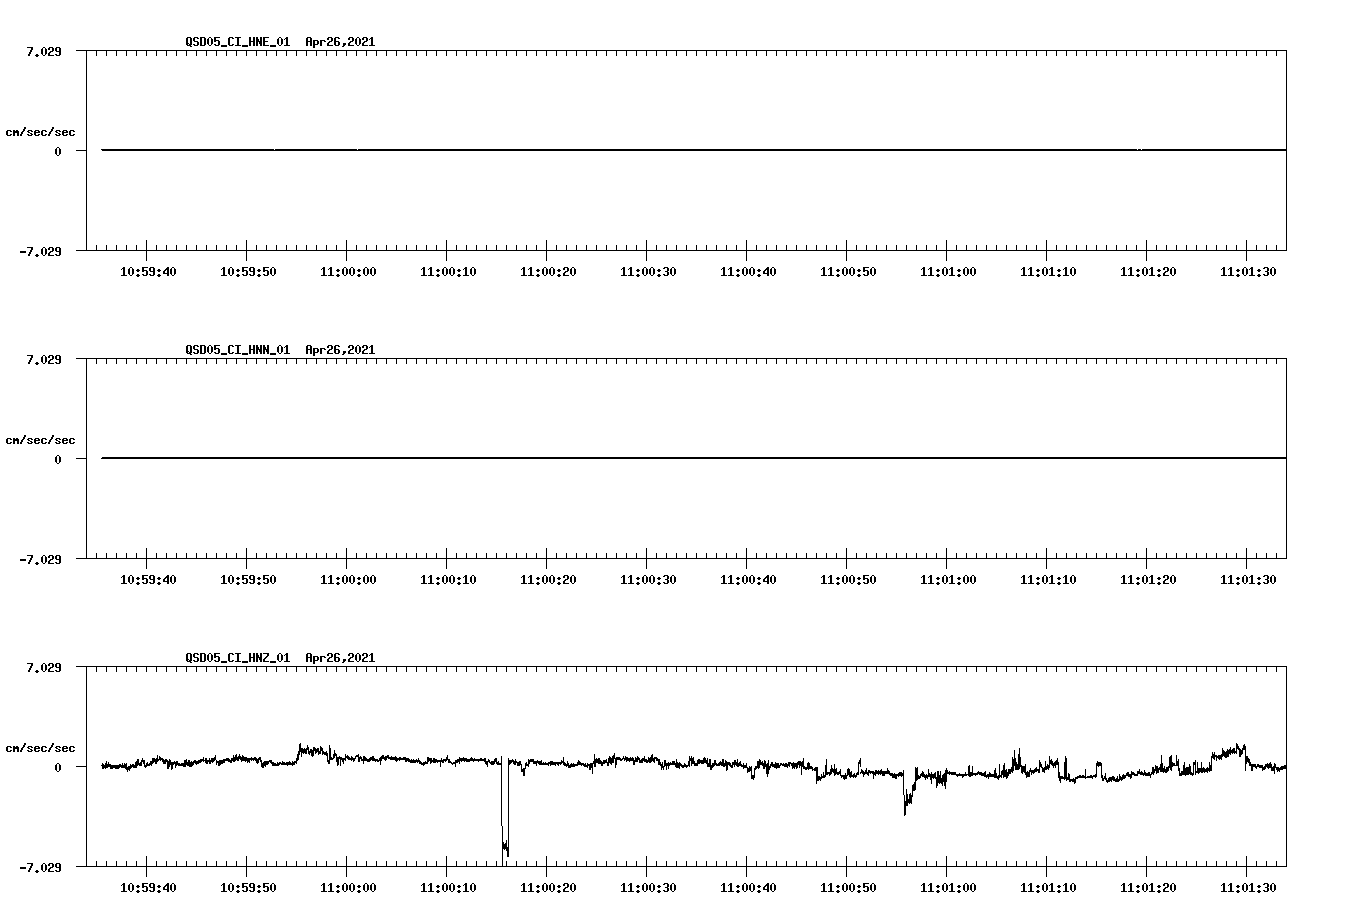This screenshot has width=1358, height=924.
Task: Click the large downward spike in the HNZ trace
Action: click(x=504, y=830)
